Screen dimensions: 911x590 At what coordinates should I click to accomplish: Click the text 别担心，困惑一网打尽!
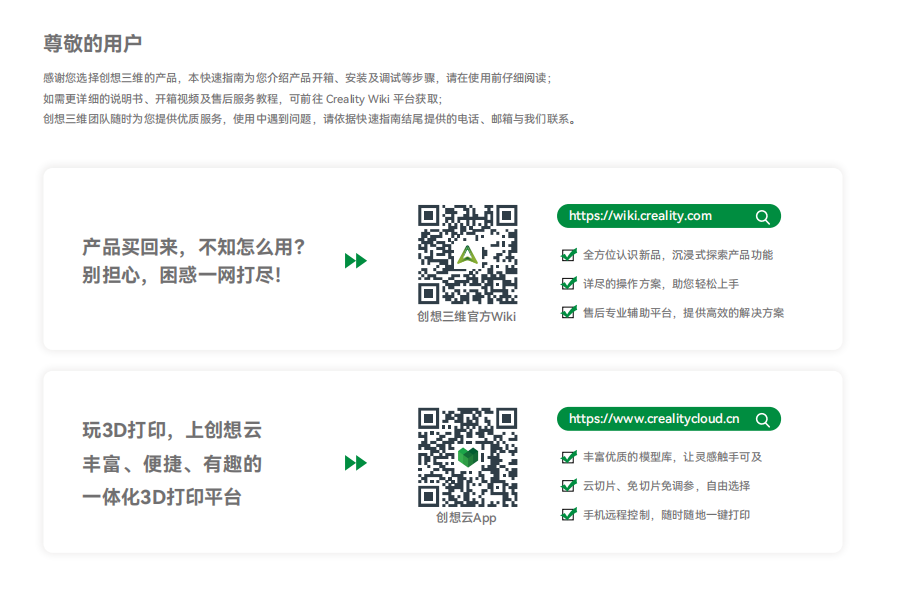click(x=181, y=275)
